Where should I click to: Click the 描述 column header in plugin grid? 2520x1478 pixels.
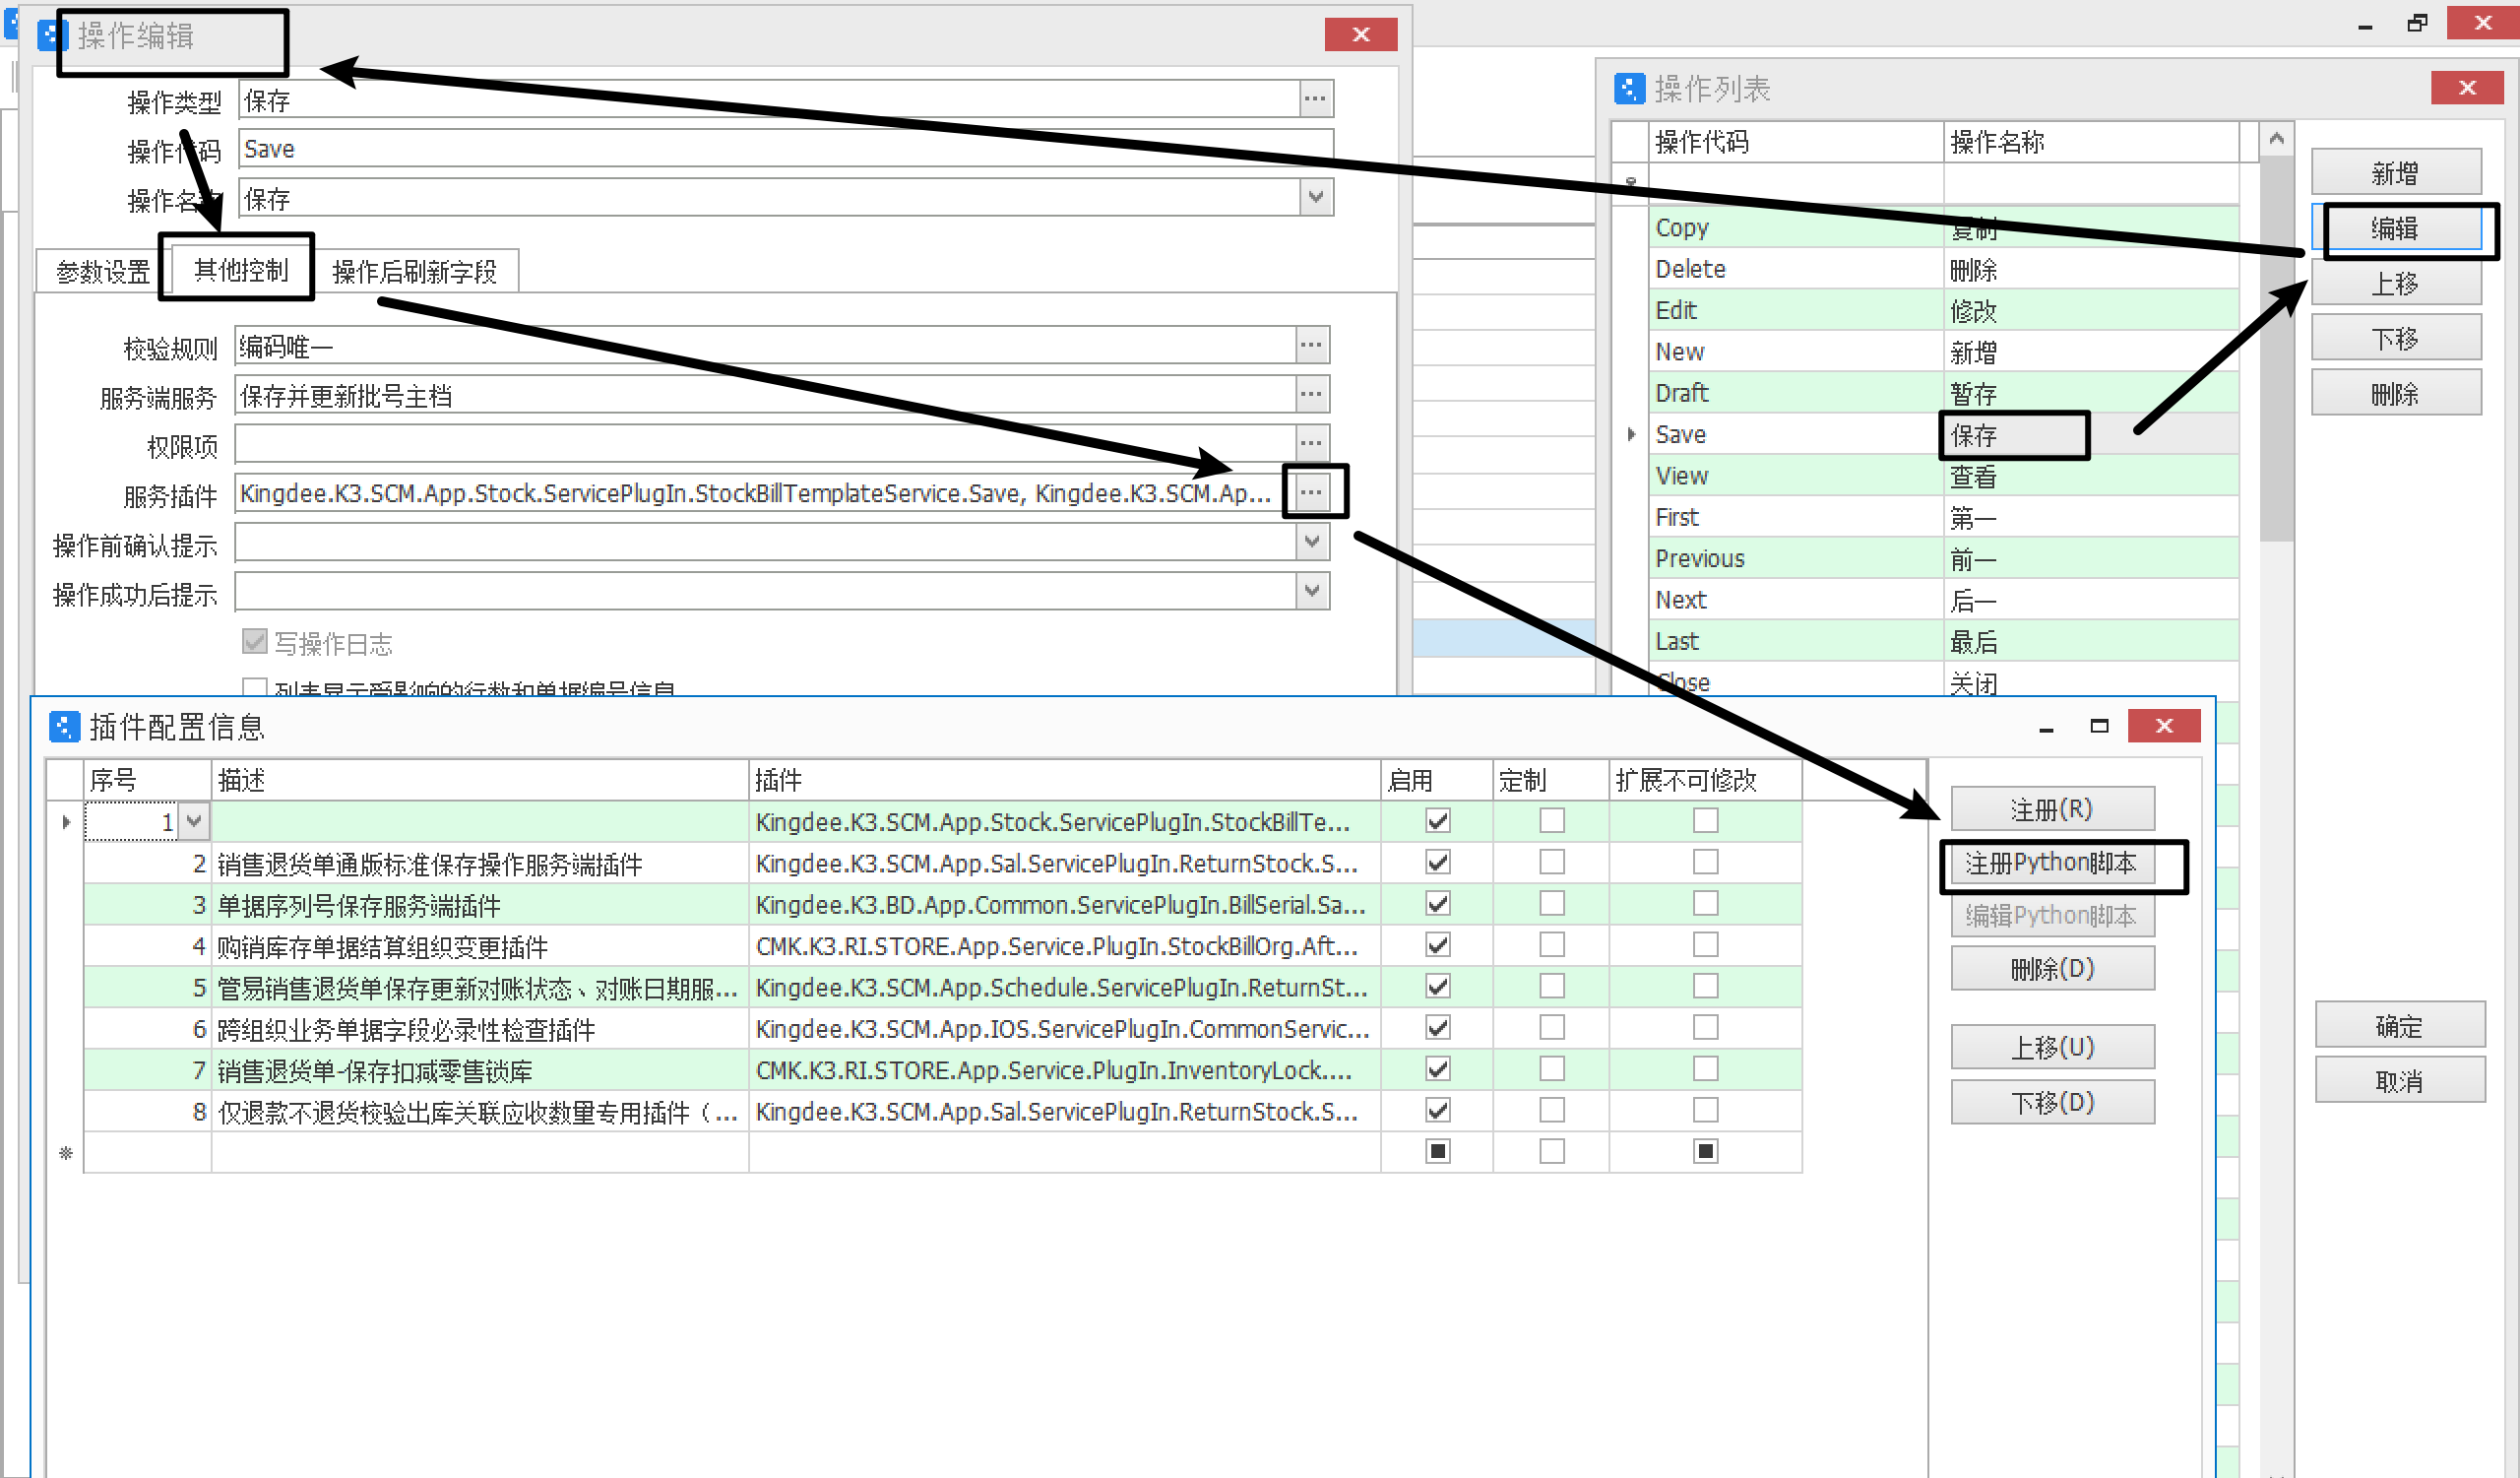pyautogui.click(x=480, y=780)
